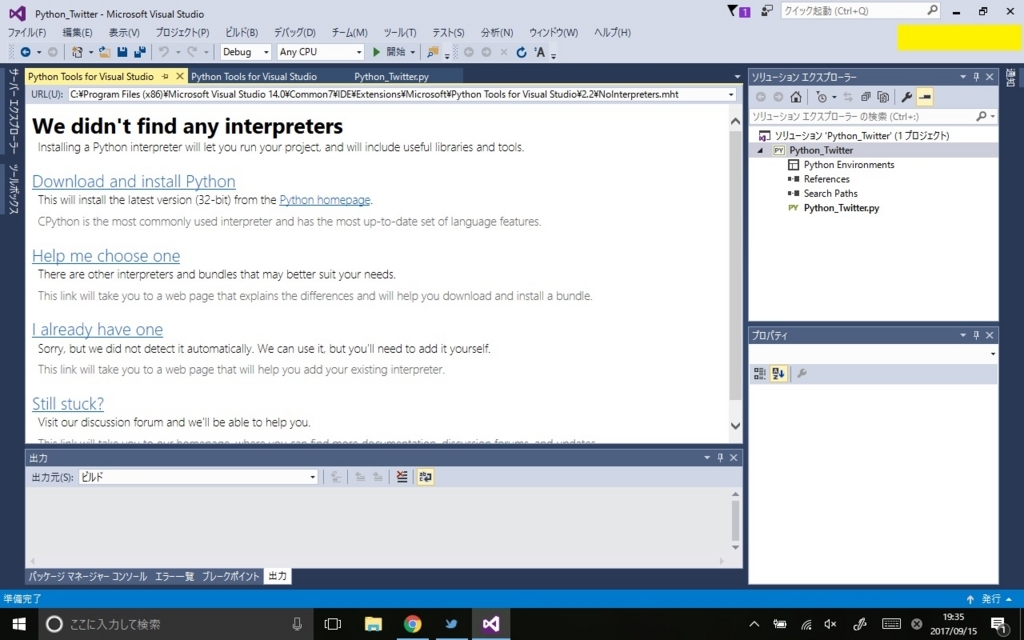Open Google Chrome from the taskbar
This screenshot has height=640, width=1024.
(412, 624)
